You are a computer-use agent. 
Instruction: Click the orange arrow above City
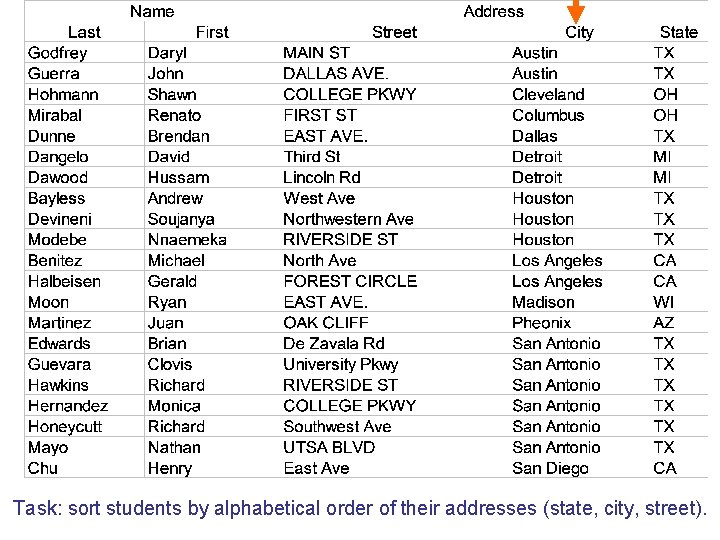tap(576, 11)
